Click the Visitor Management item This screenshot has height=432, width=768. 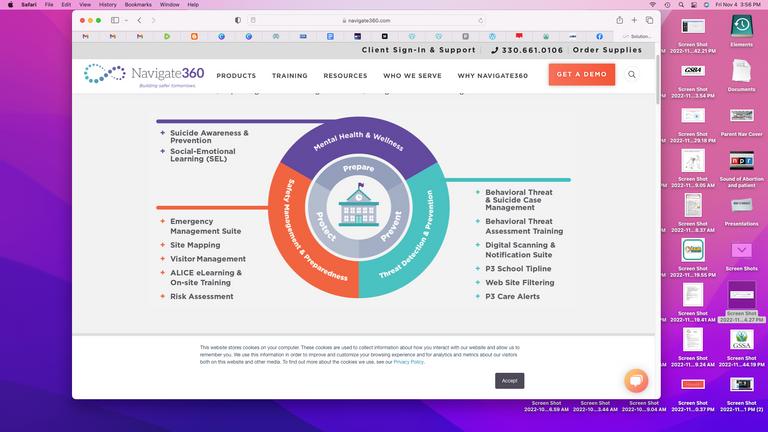click(x=208, y=259)
